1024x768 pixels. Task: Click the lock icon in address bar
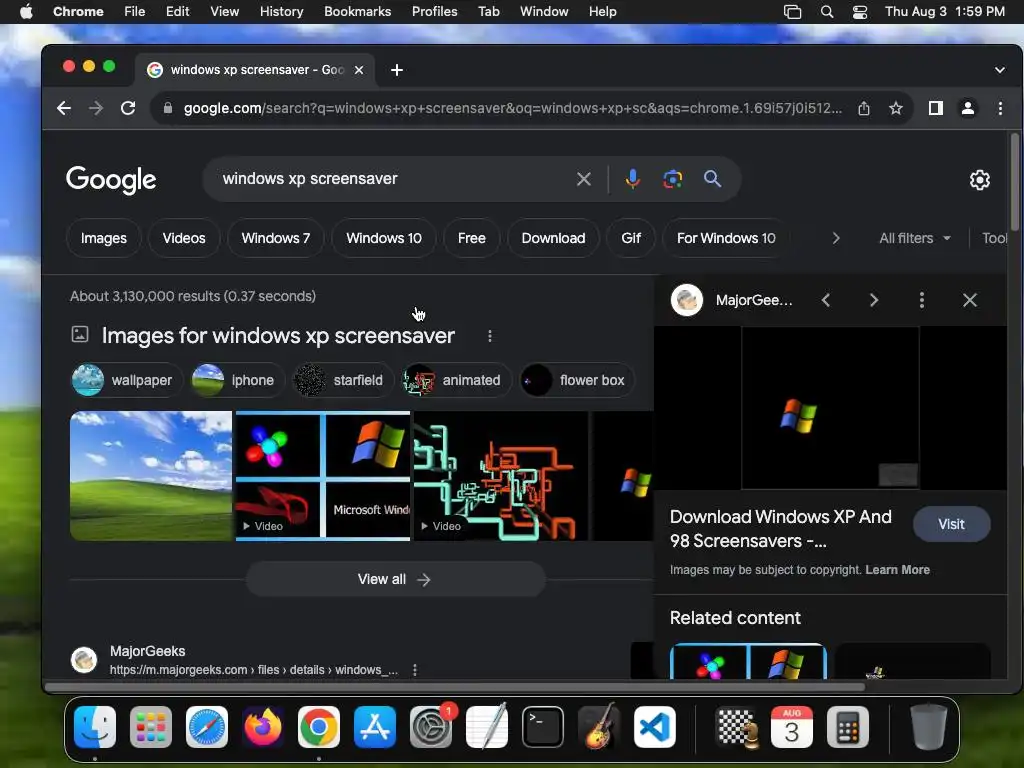click(x=168, y=108)
